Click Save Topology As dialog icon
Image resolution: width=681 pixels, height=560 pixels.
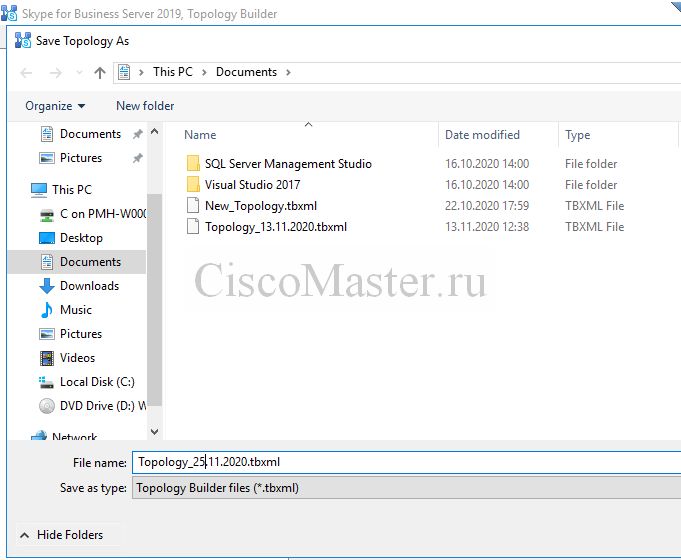[23, 40]
